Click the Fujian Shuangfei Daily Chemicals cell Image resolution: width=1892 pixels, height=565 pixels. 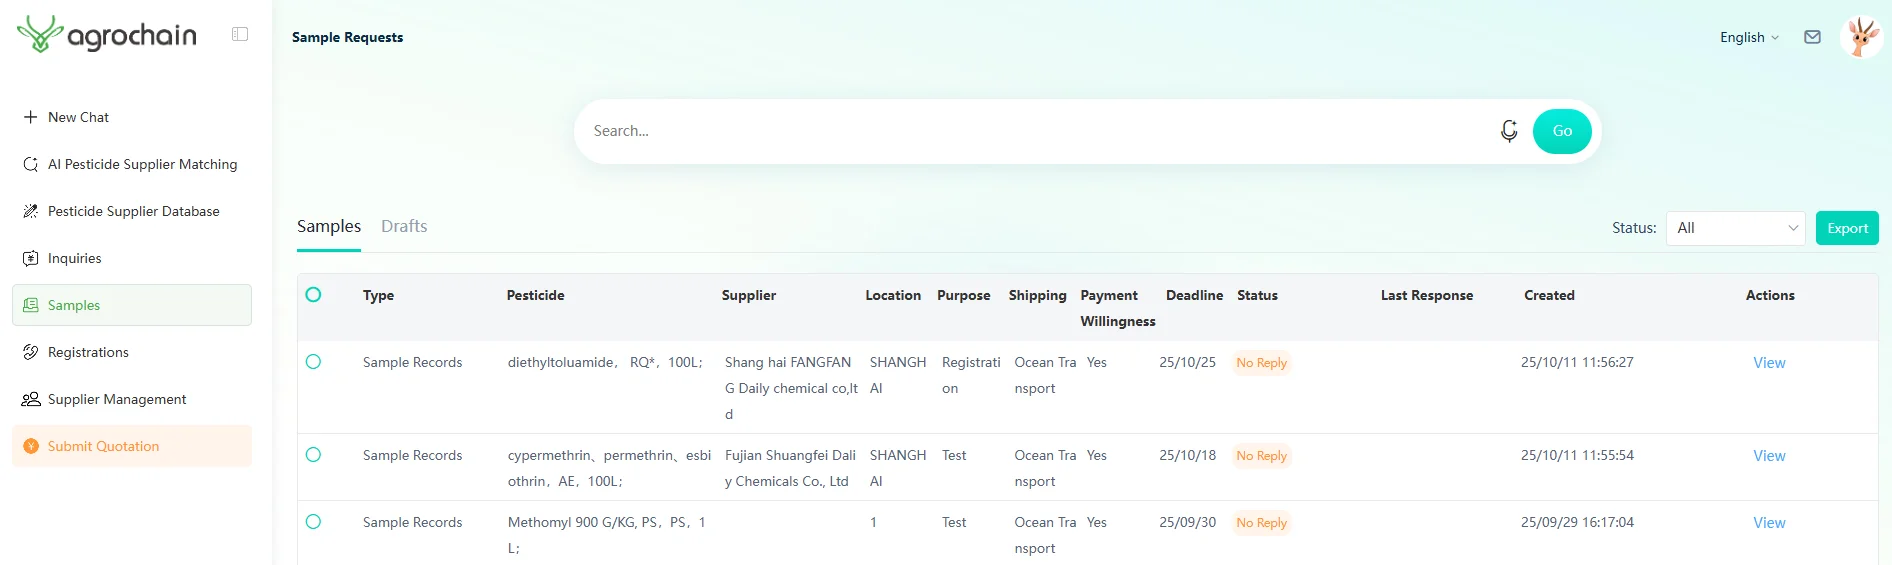790,468
